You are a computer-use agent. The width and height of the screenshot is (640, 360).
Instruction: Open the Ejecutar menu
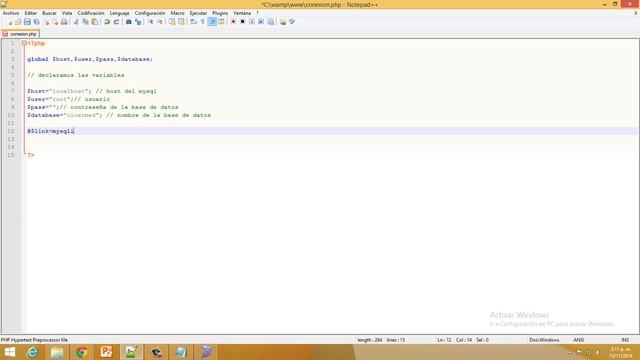click(198, 13)
